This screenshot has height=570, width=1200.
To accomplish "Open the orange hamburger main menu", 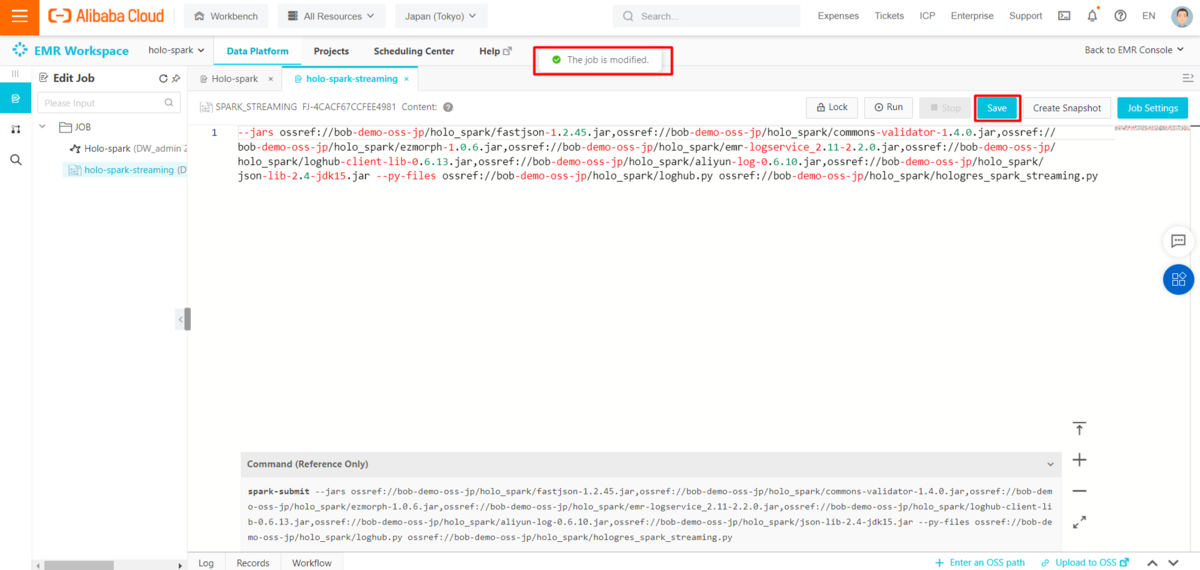I will pyautogui.click(x=19, y=16).
